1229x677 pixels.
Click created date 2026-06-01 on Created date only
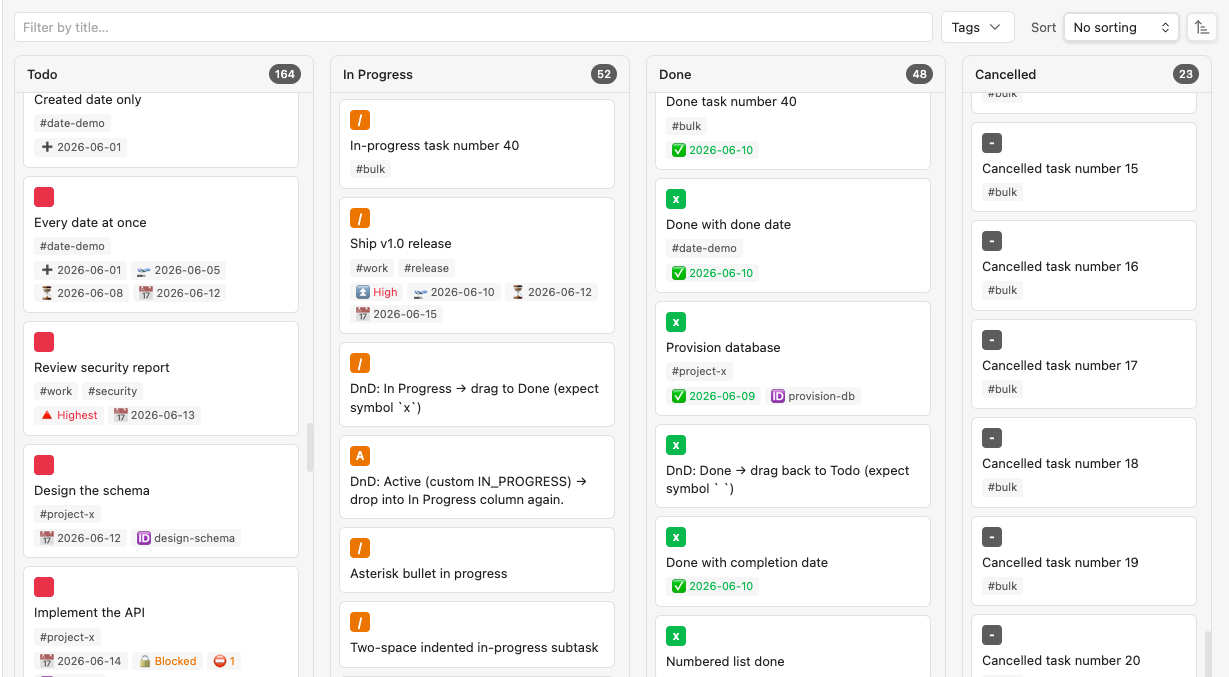(81, 147)
